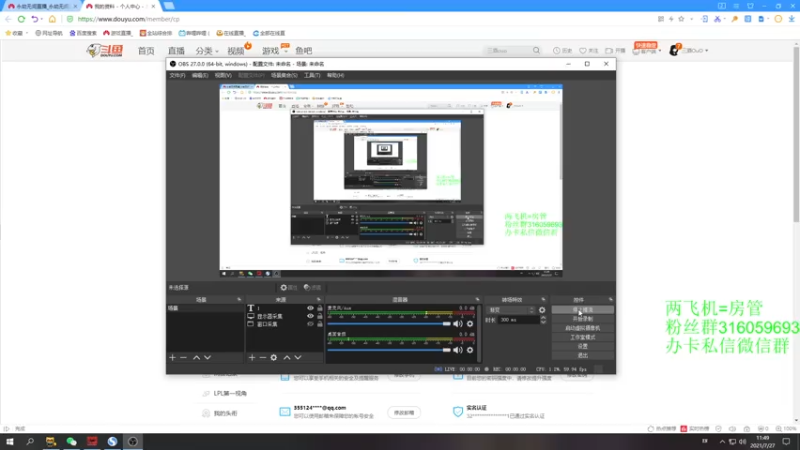Increase transition duration stepper

[543, 318]
